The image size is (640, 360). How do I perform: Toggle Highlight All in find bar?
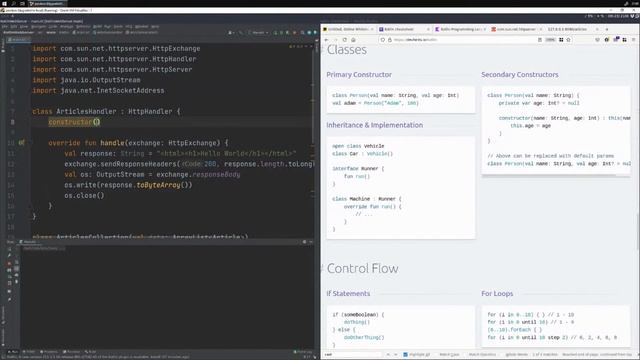417,355
